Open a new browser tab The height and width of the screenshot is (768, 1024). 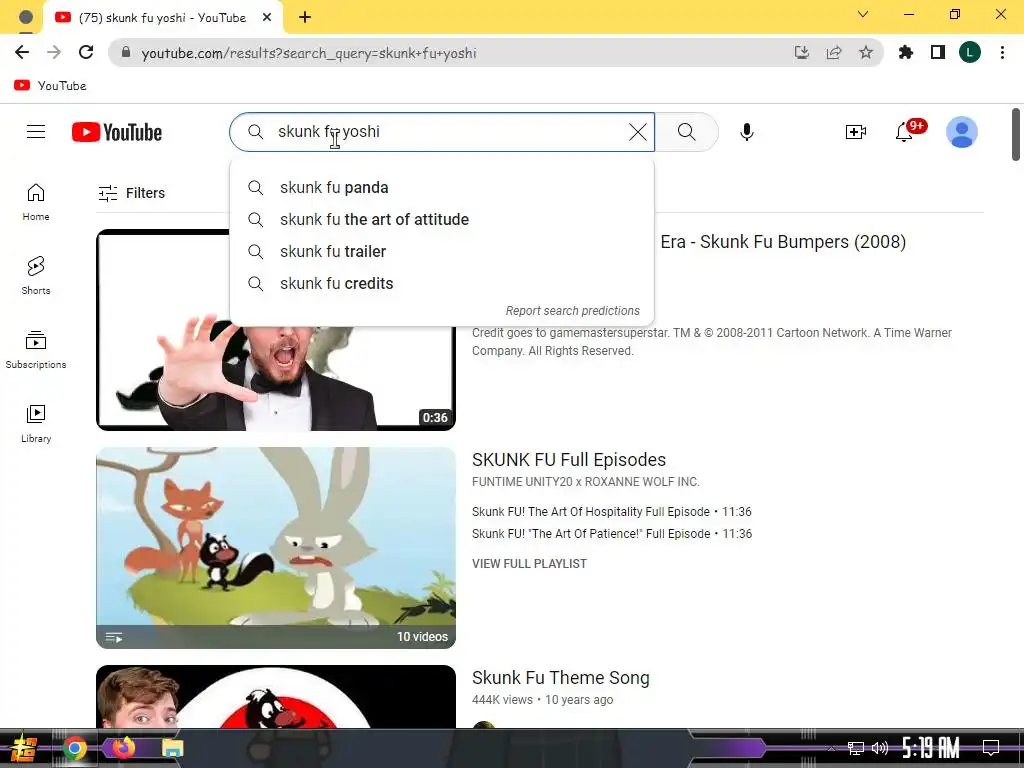305,17
